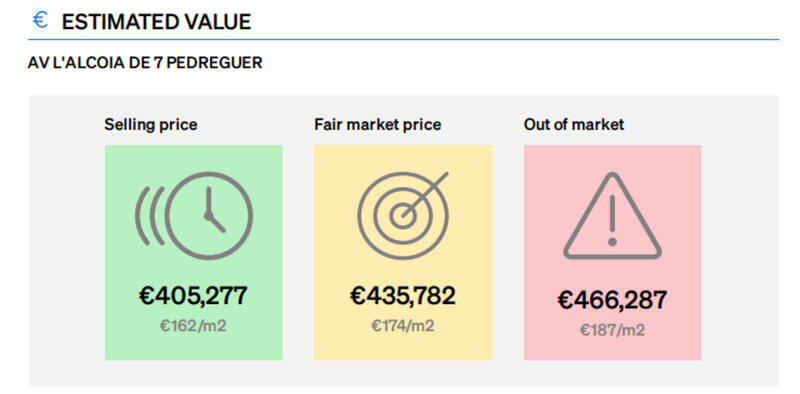Click the €466,287 out of market value
The image size is (800, 394).
tap(612, 300)
